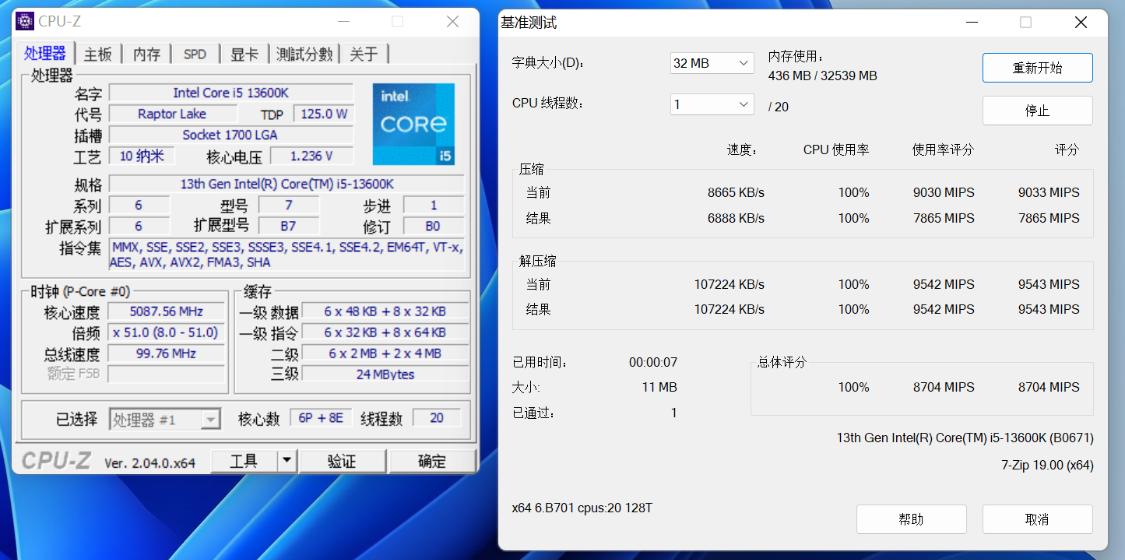Click the revision B0 value
1125x560 pixels.
(433, 227)
